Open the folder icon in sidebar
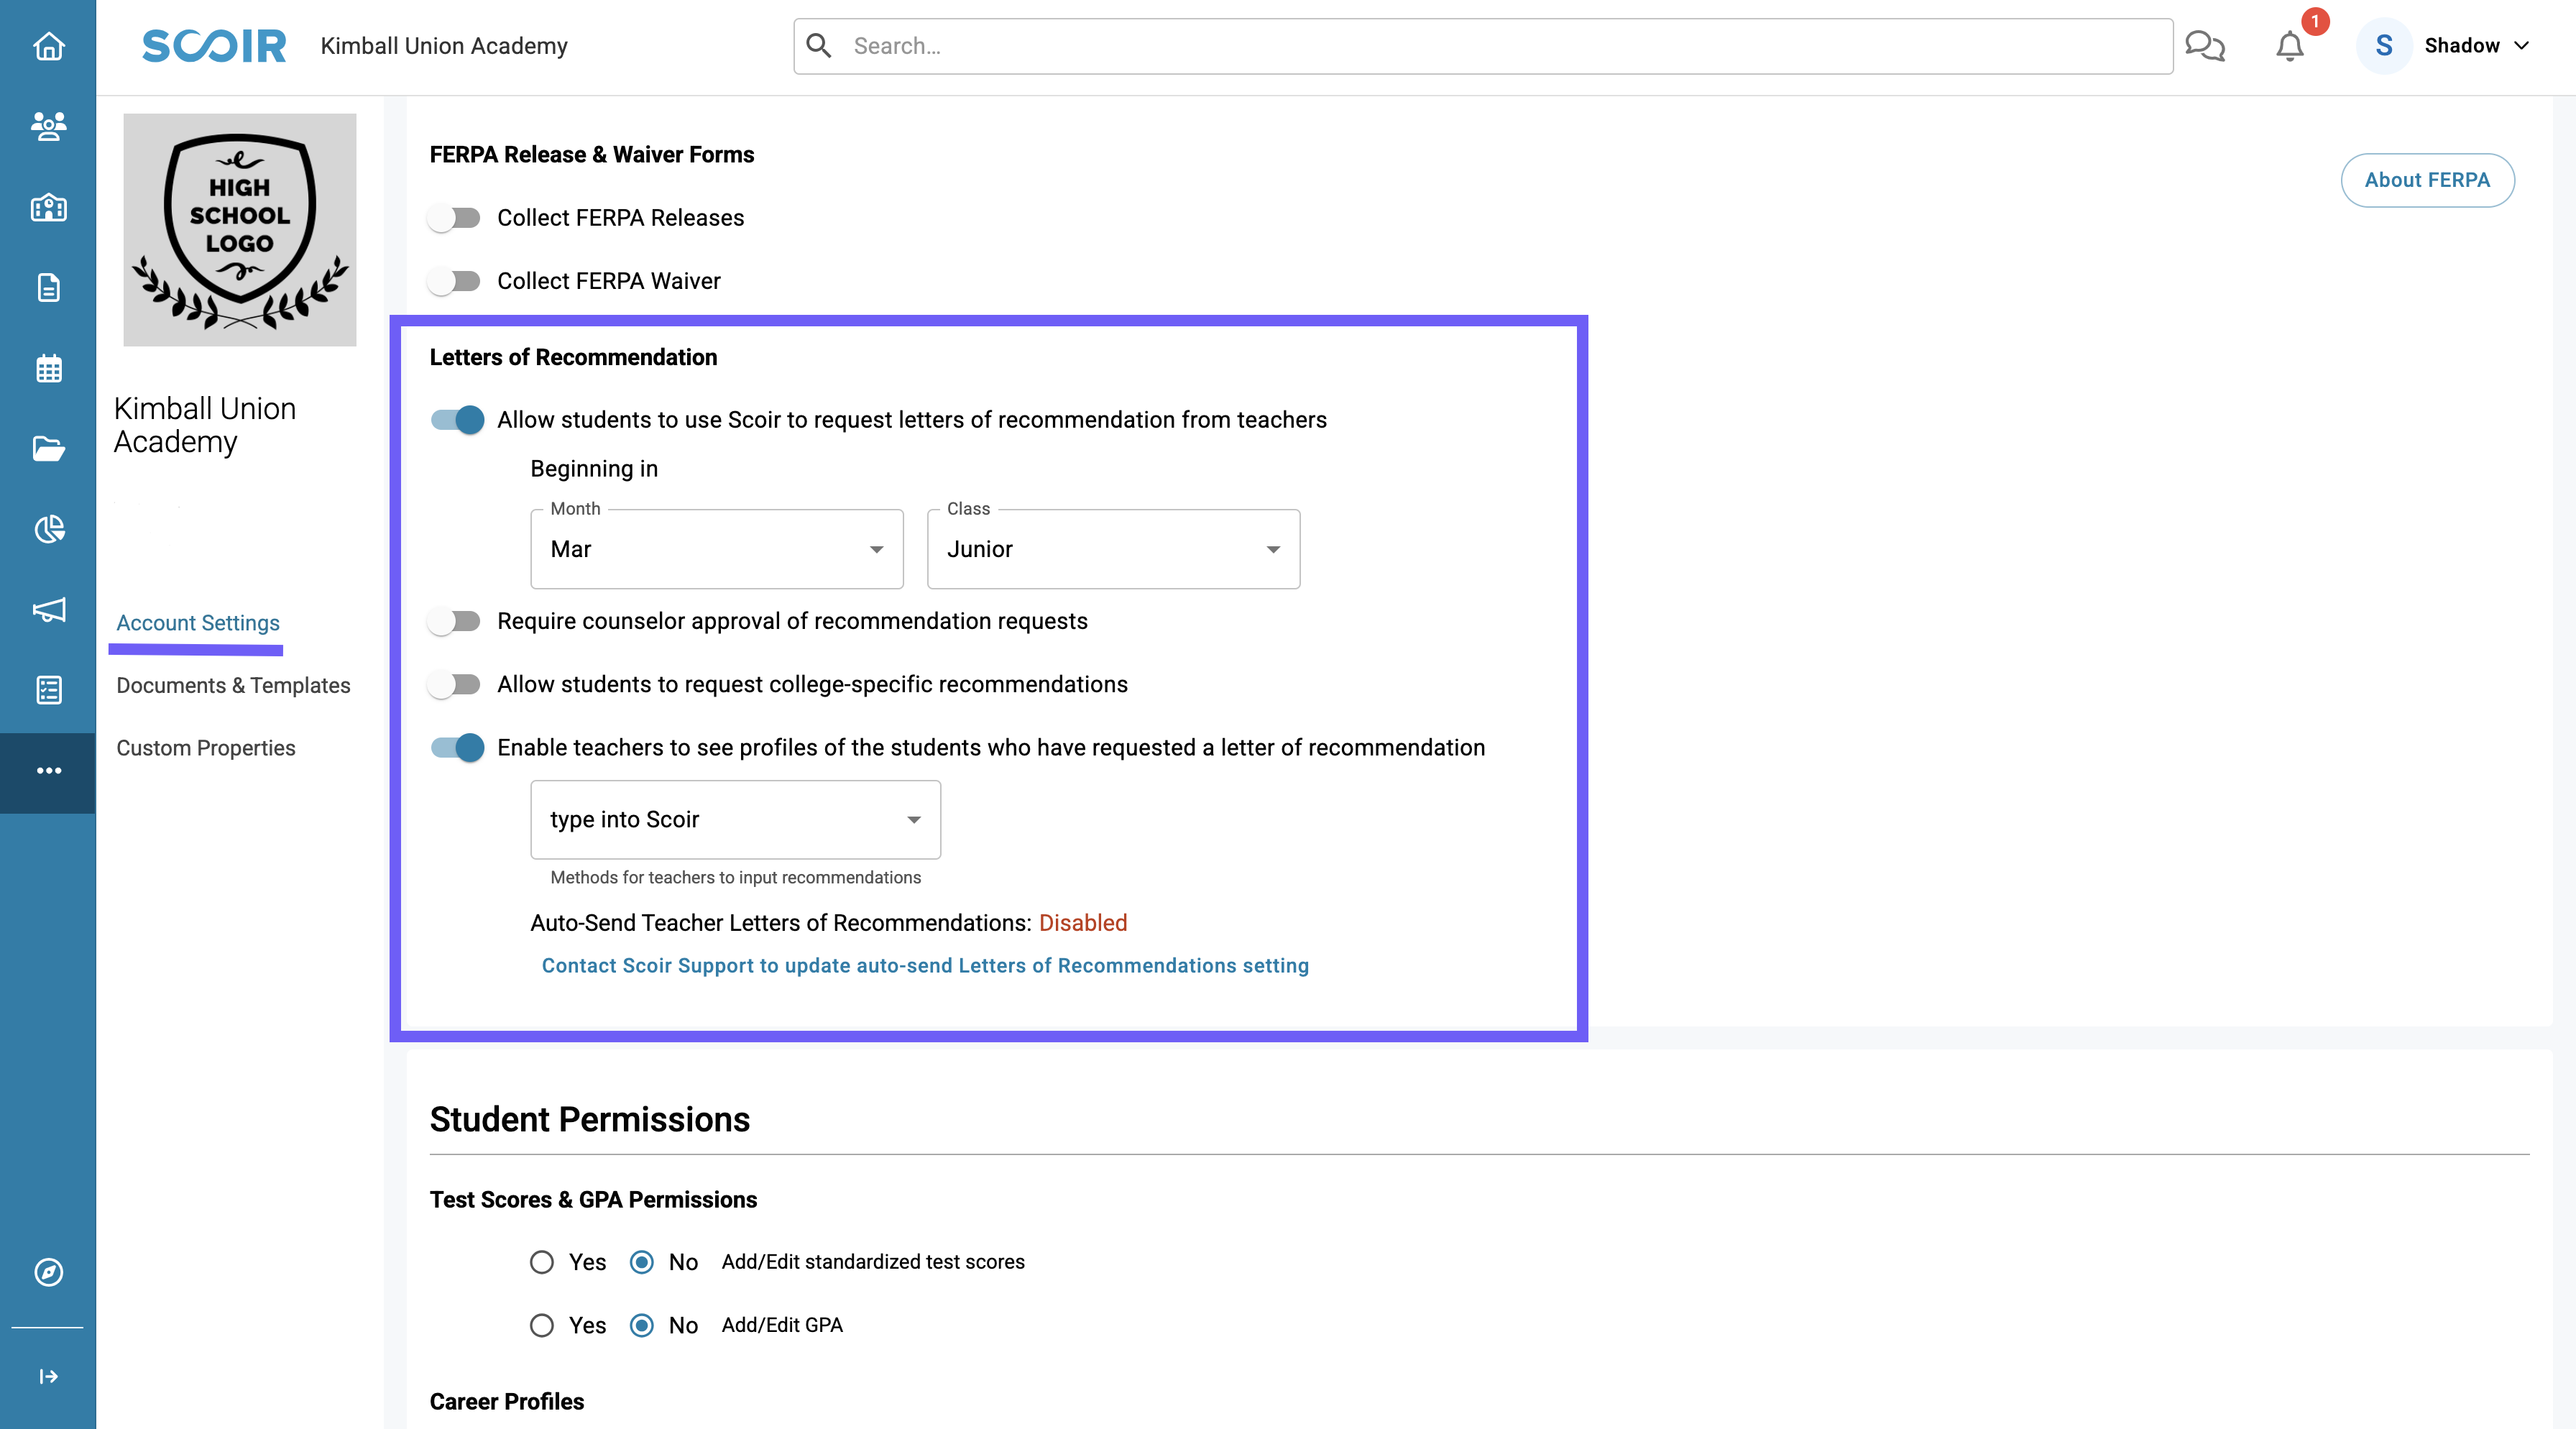 tap(48, 448)
